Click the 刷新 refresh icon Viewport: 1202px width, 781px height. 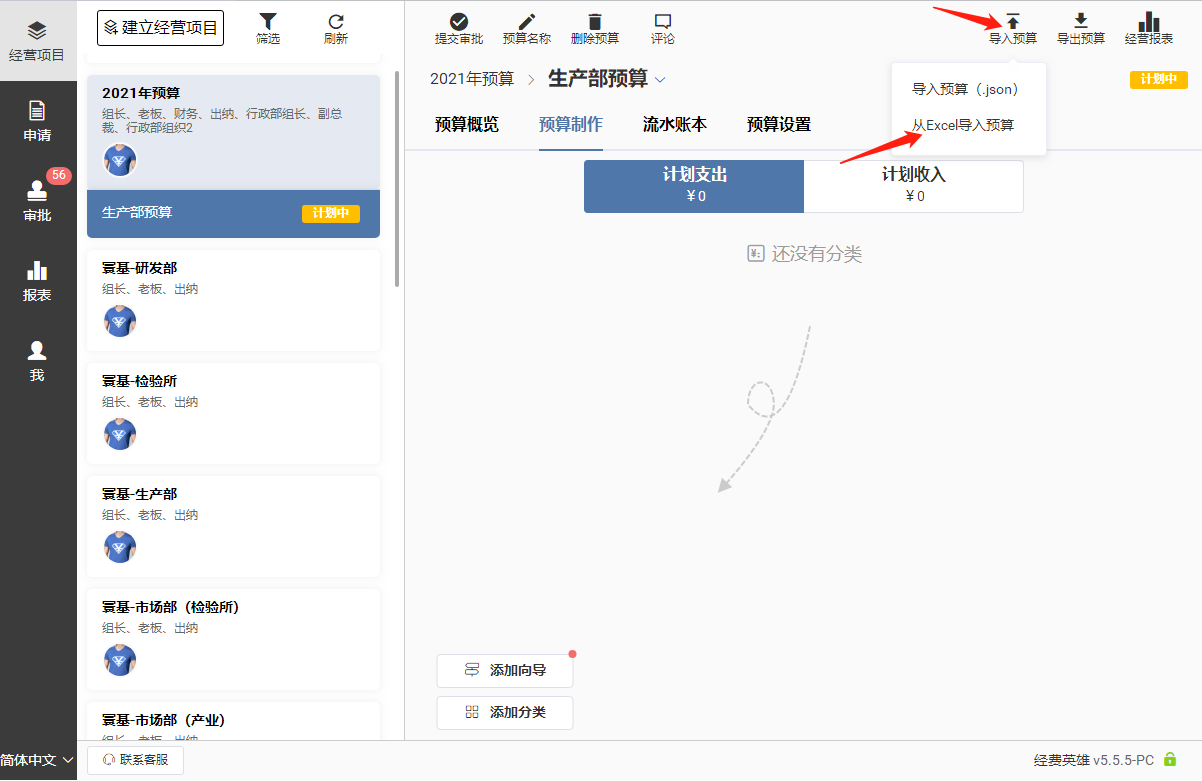[x=336, y=22]
